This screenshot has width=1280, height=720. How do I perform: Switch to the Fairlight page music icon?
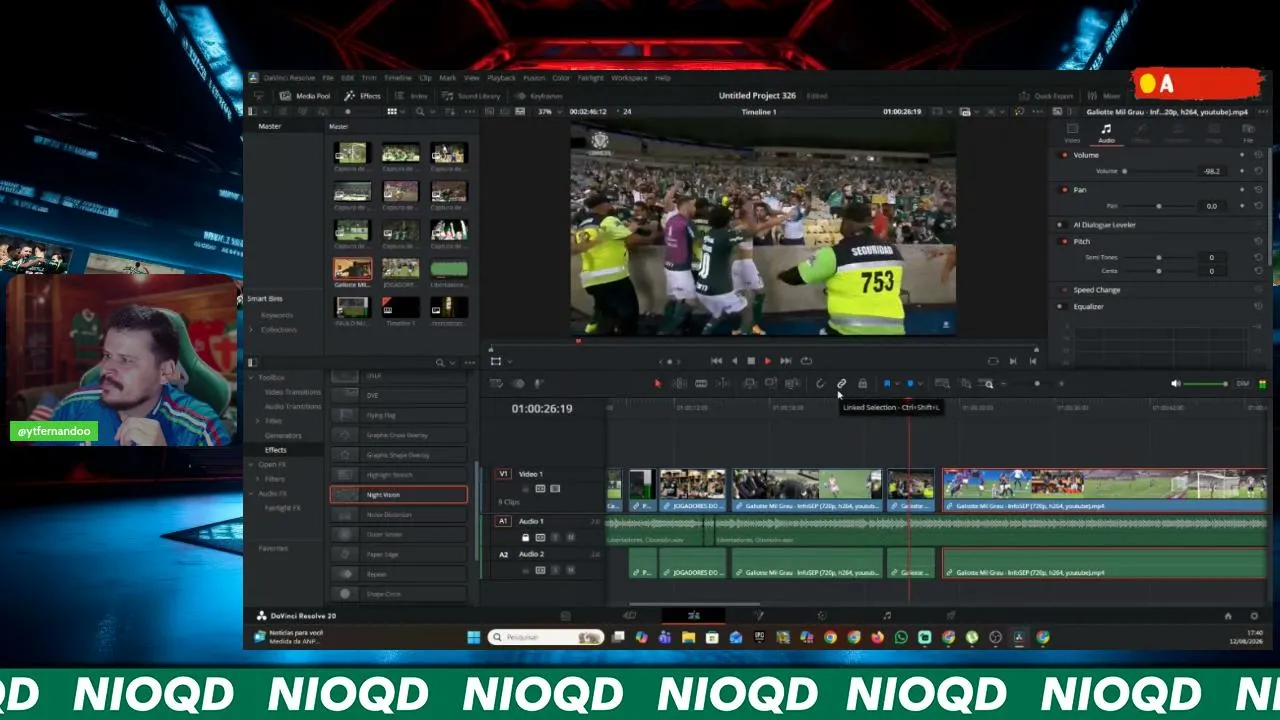click(887, 616)
